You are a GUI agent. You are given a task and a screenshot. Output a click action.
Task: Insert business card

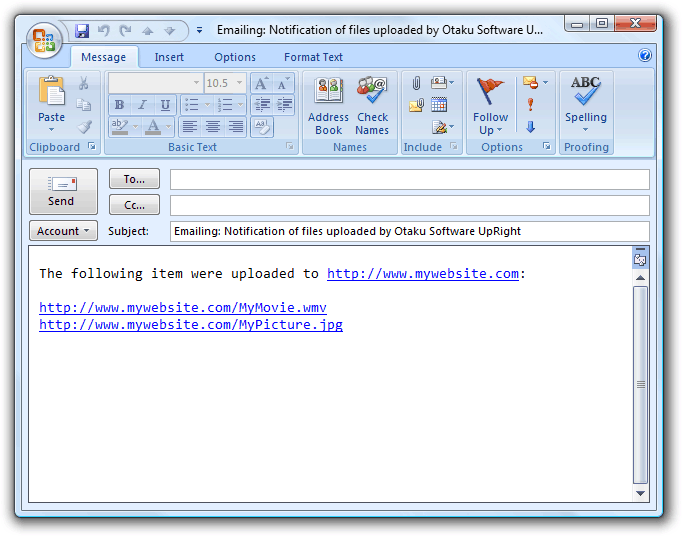(442, 82)
